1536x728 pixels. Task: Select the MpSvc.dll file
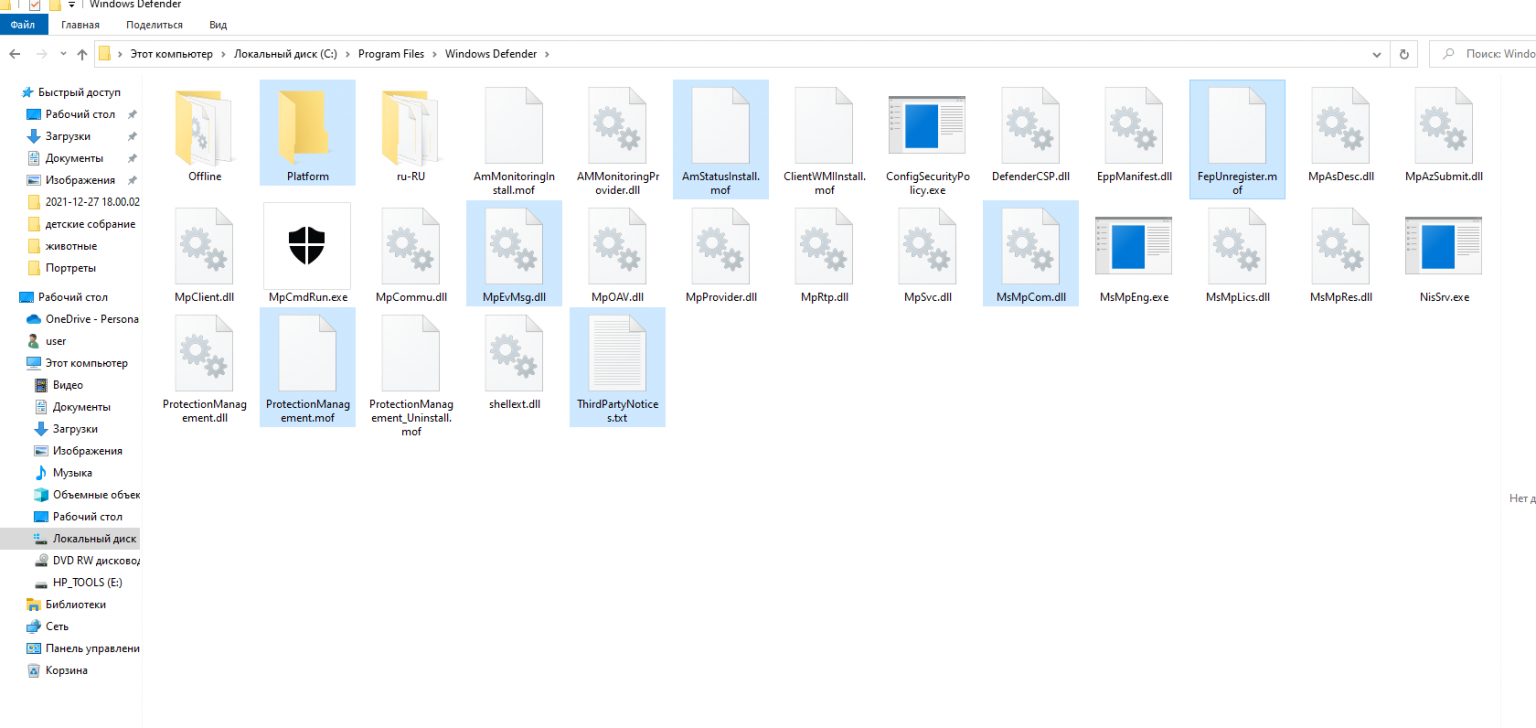pyautogui.click(x=928, y=254)
